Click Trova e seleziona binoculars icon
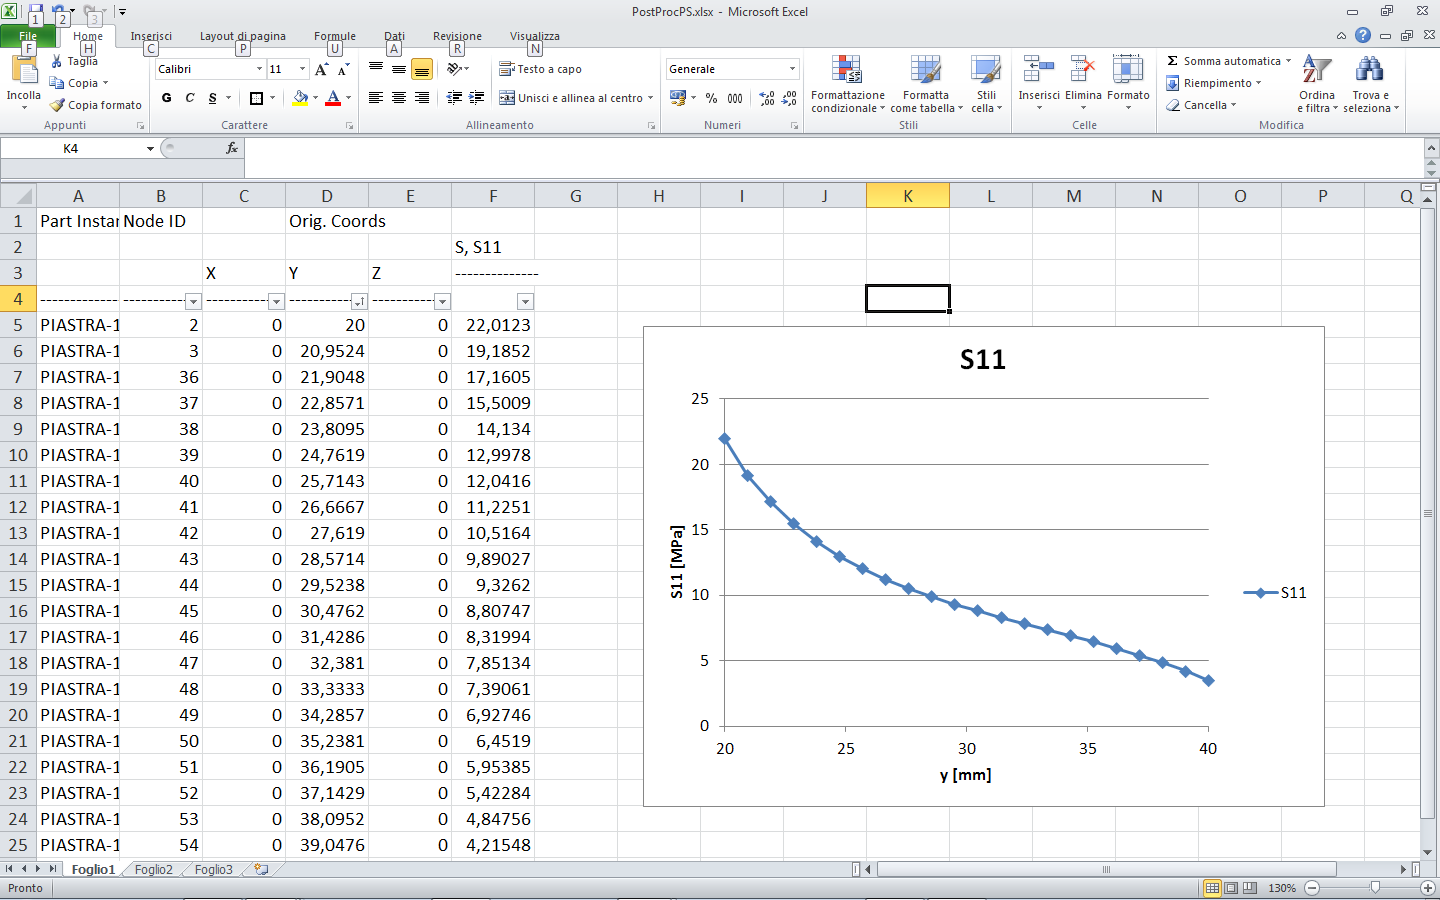The image size is (1440, 900). pos(1370,70)
